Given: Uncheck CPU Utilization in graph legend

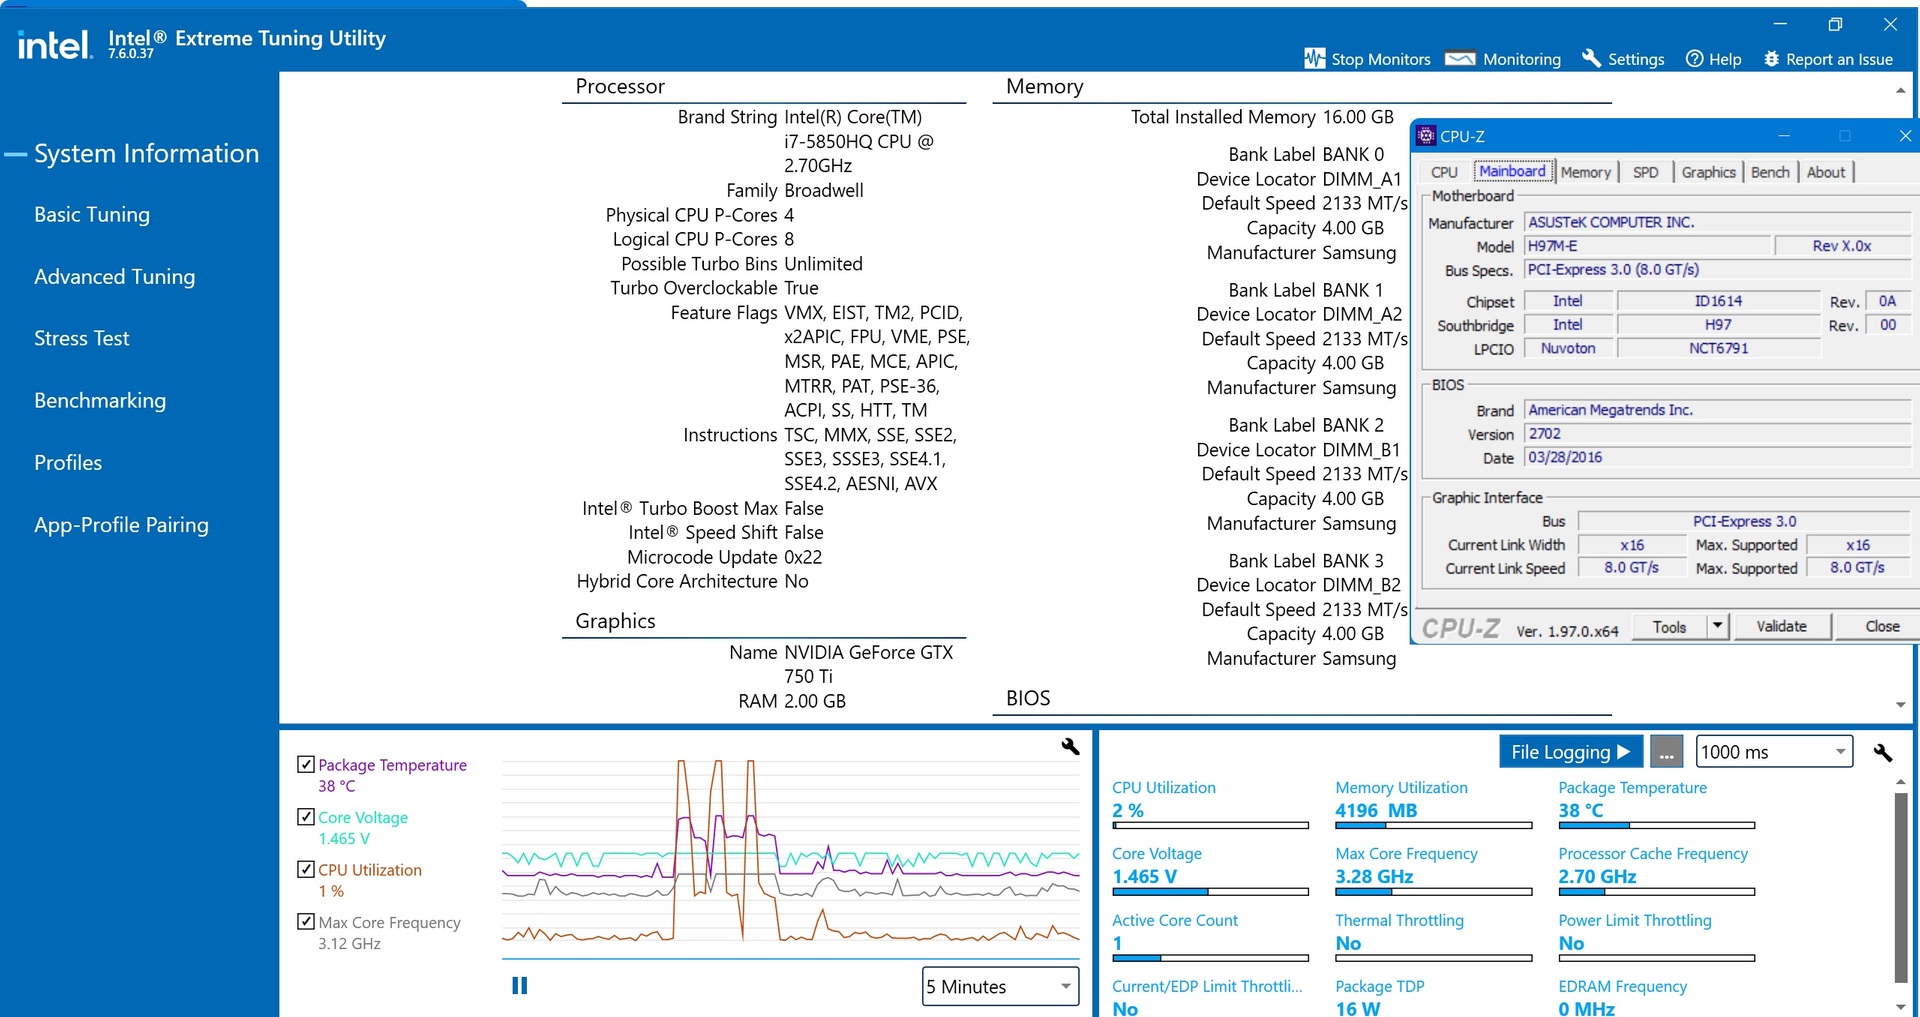Looking at the screenshot, I should 306,869.
